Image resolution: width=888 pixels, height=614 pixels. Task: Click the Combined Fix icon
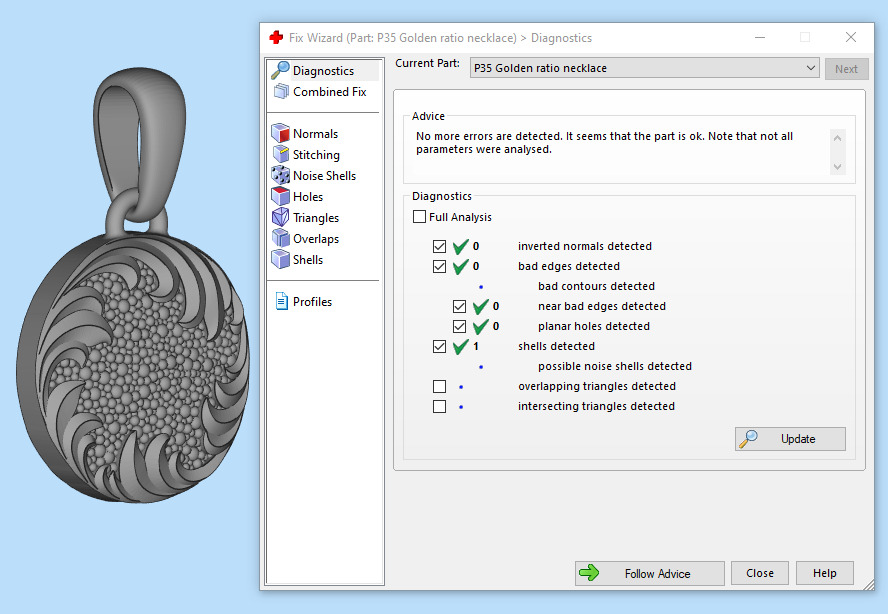[x=281, y=91]
